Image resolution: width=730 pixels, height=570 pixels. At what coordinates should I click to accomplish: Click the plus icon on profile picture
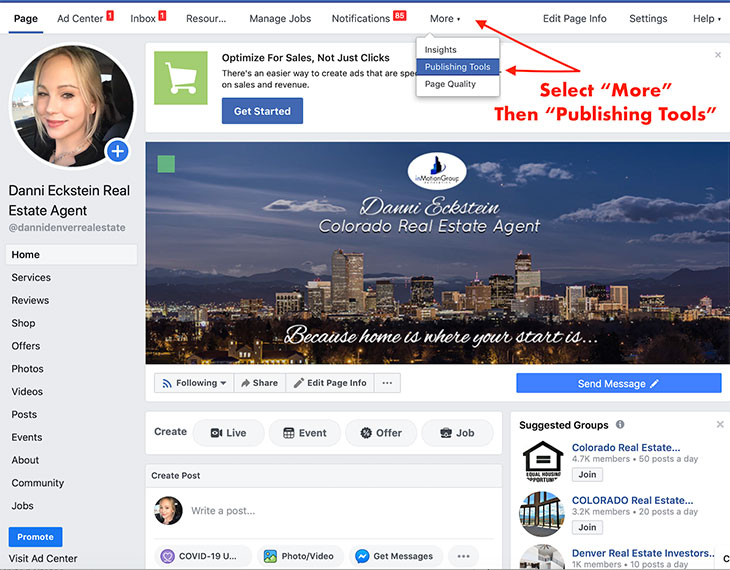118,151
